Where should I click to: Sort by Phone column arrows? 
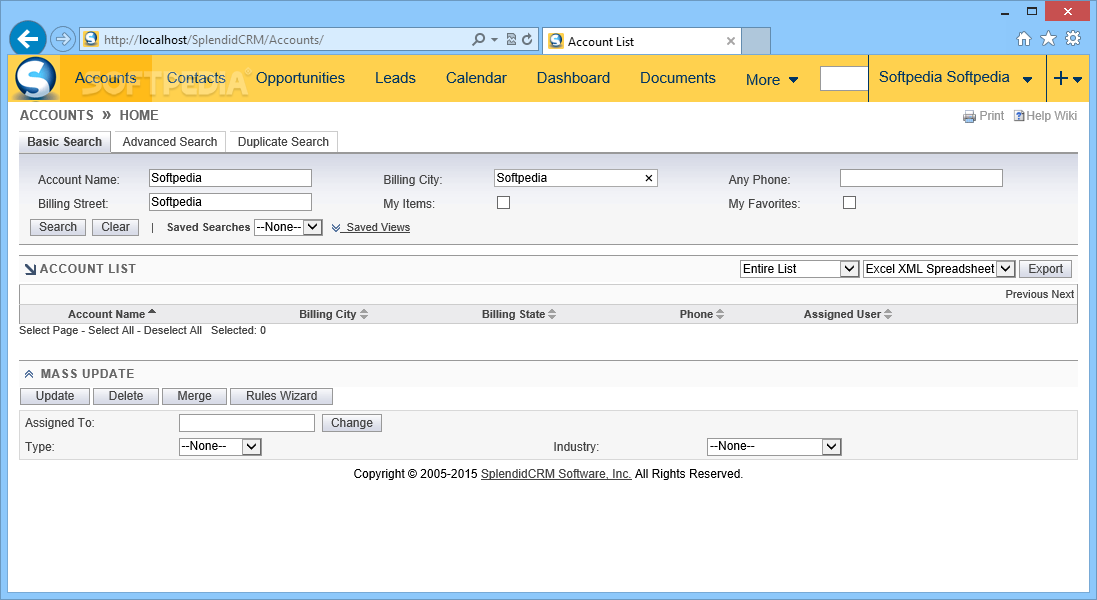pyautogui.click(x=720, y=315)
